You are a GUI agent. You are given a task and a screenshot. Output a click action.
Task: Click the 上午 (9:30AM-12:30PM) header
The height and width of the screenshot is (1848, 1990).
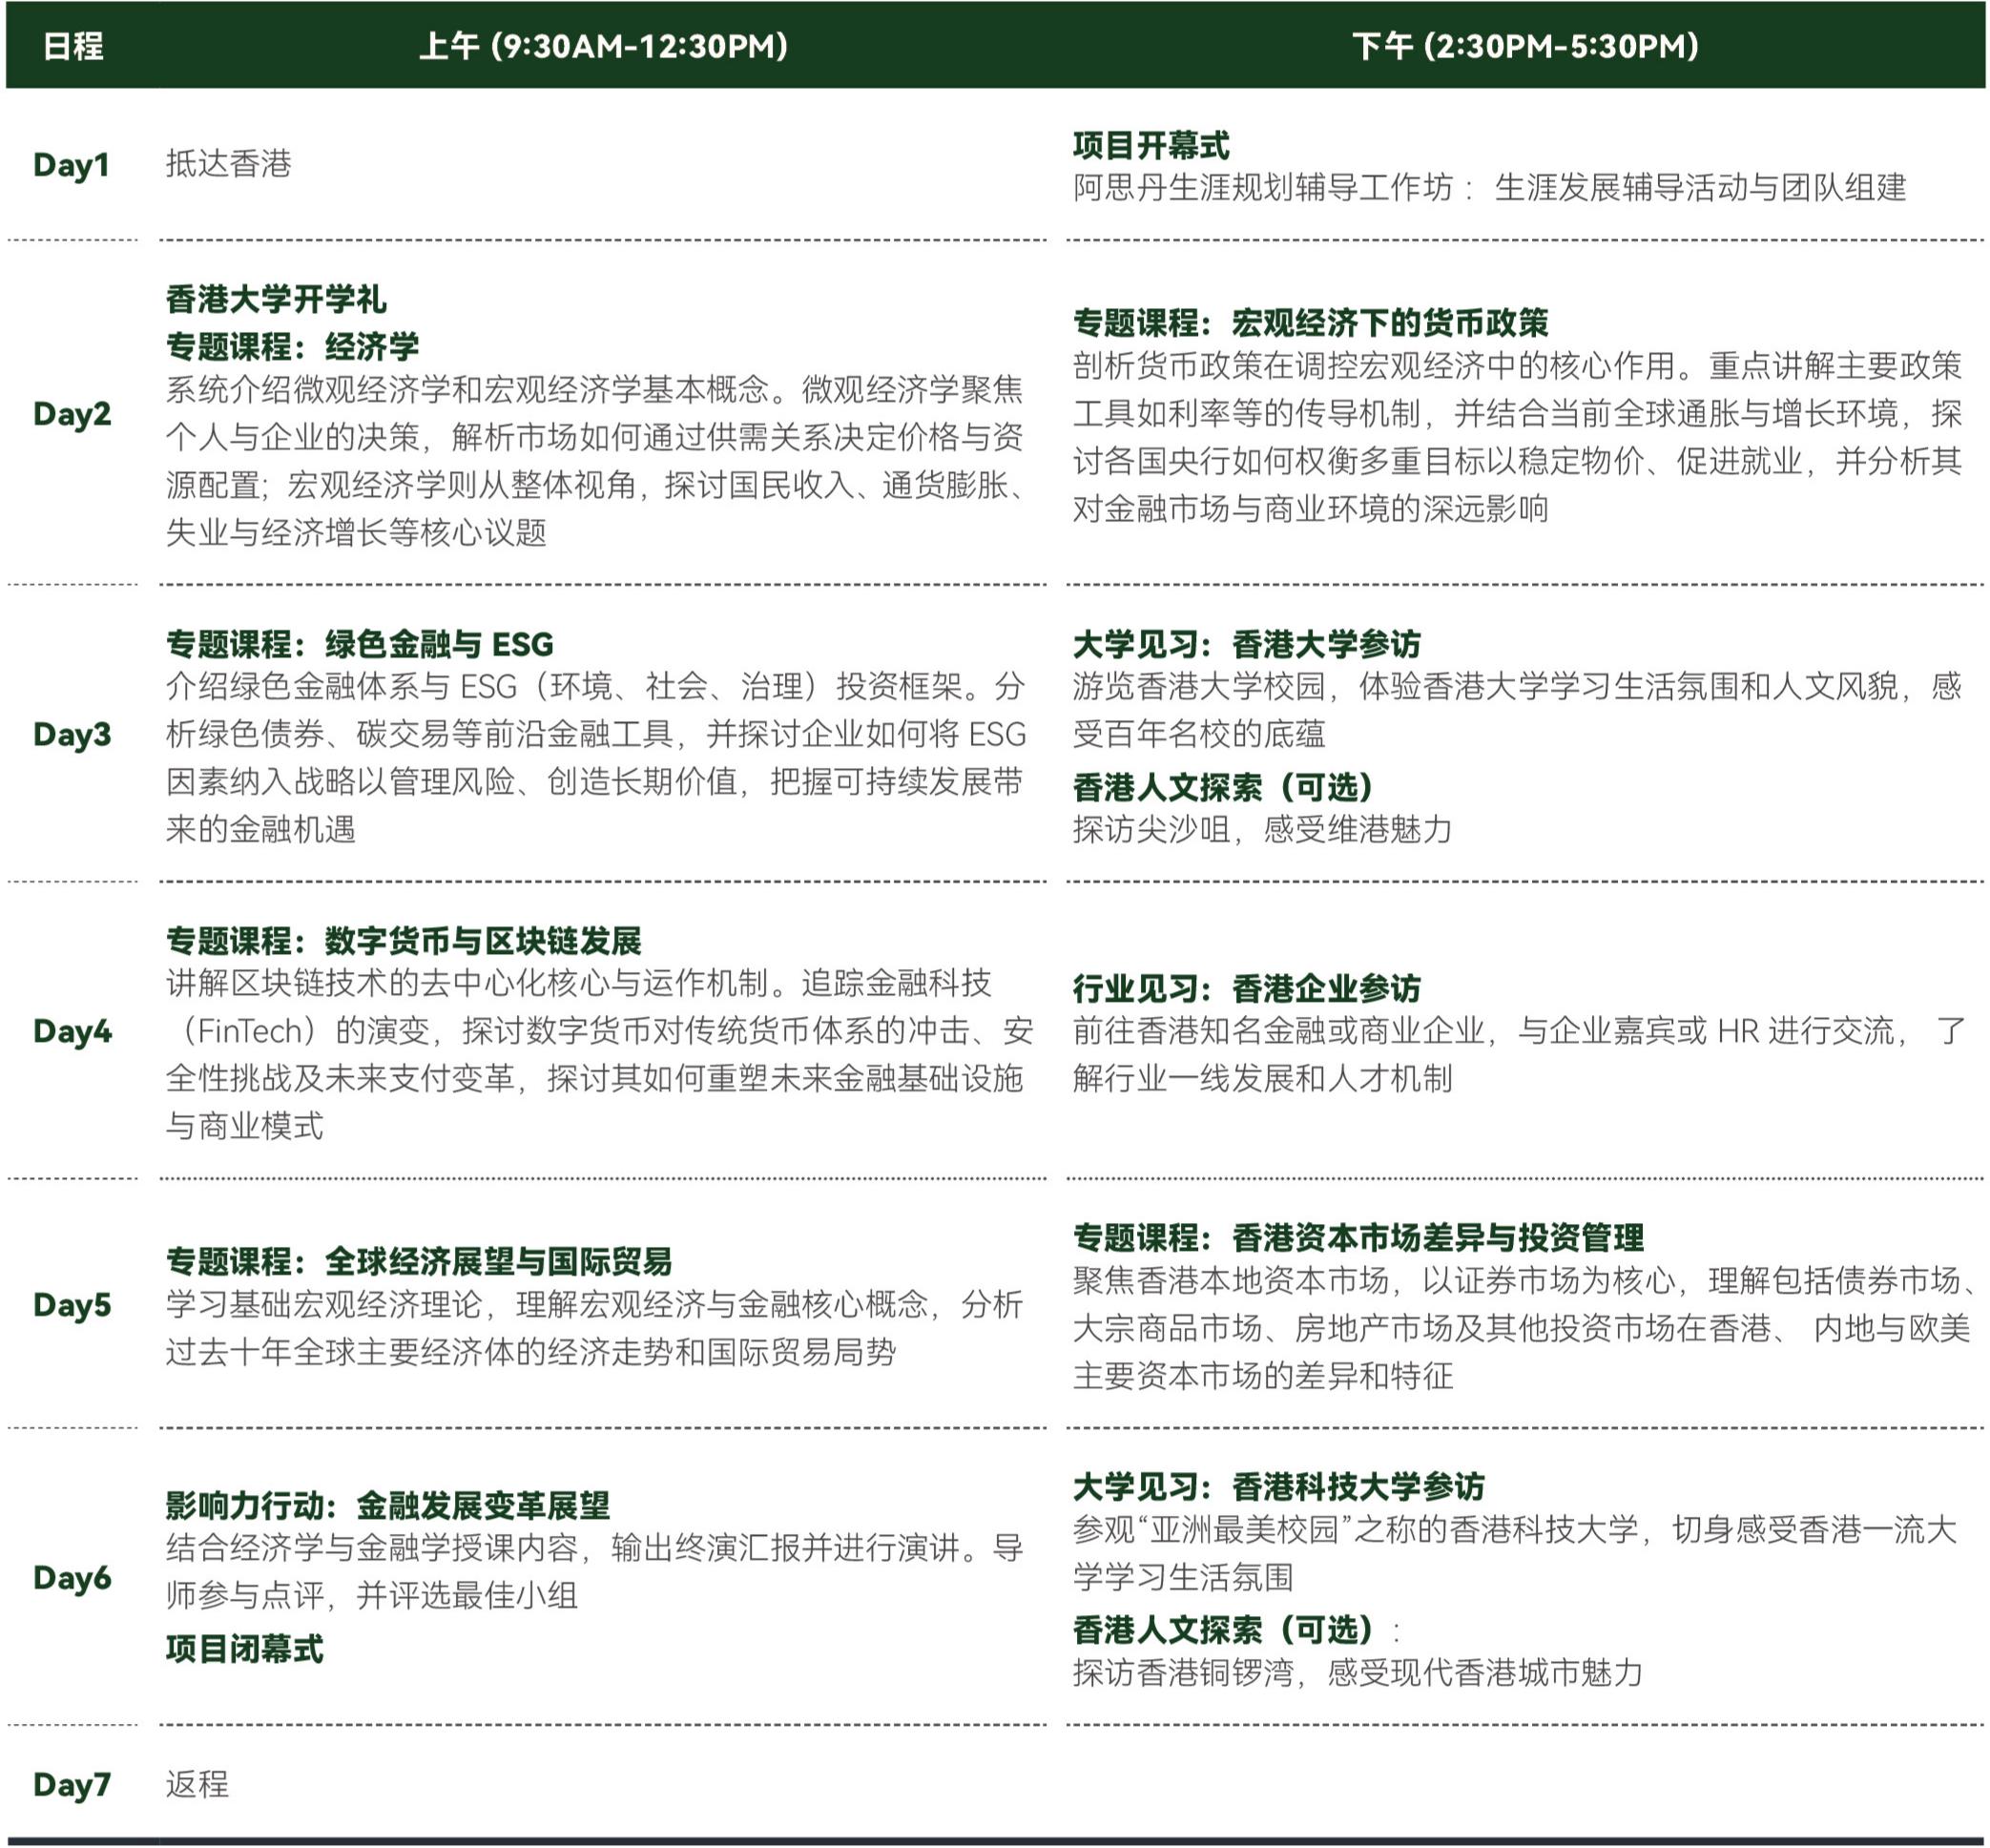coord(603,46)
